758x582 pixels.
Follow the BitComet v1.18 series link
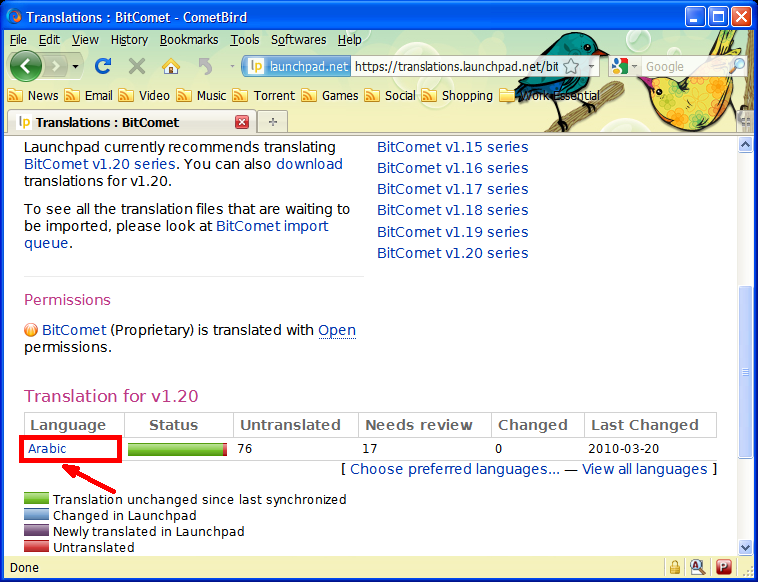pos(452,210)
